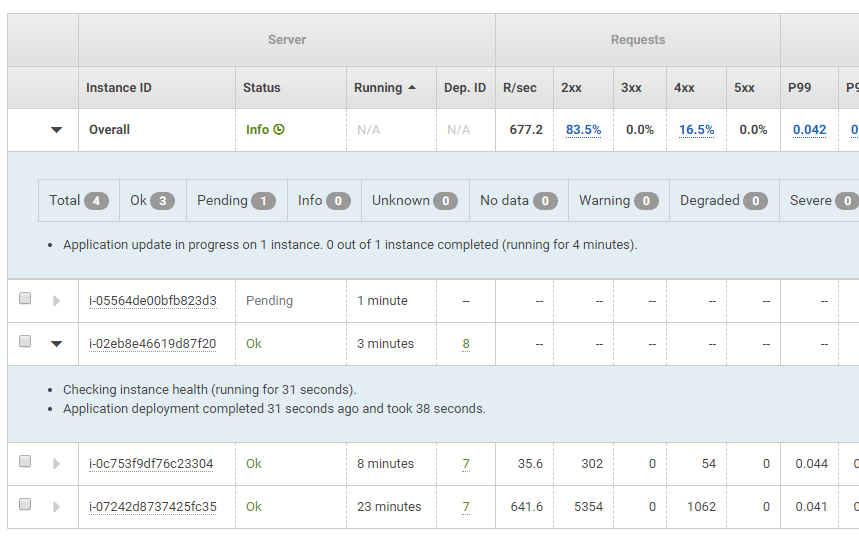Click the 1062 4xx count
This screenshot has height=539, width=859.
pos(701,507)
